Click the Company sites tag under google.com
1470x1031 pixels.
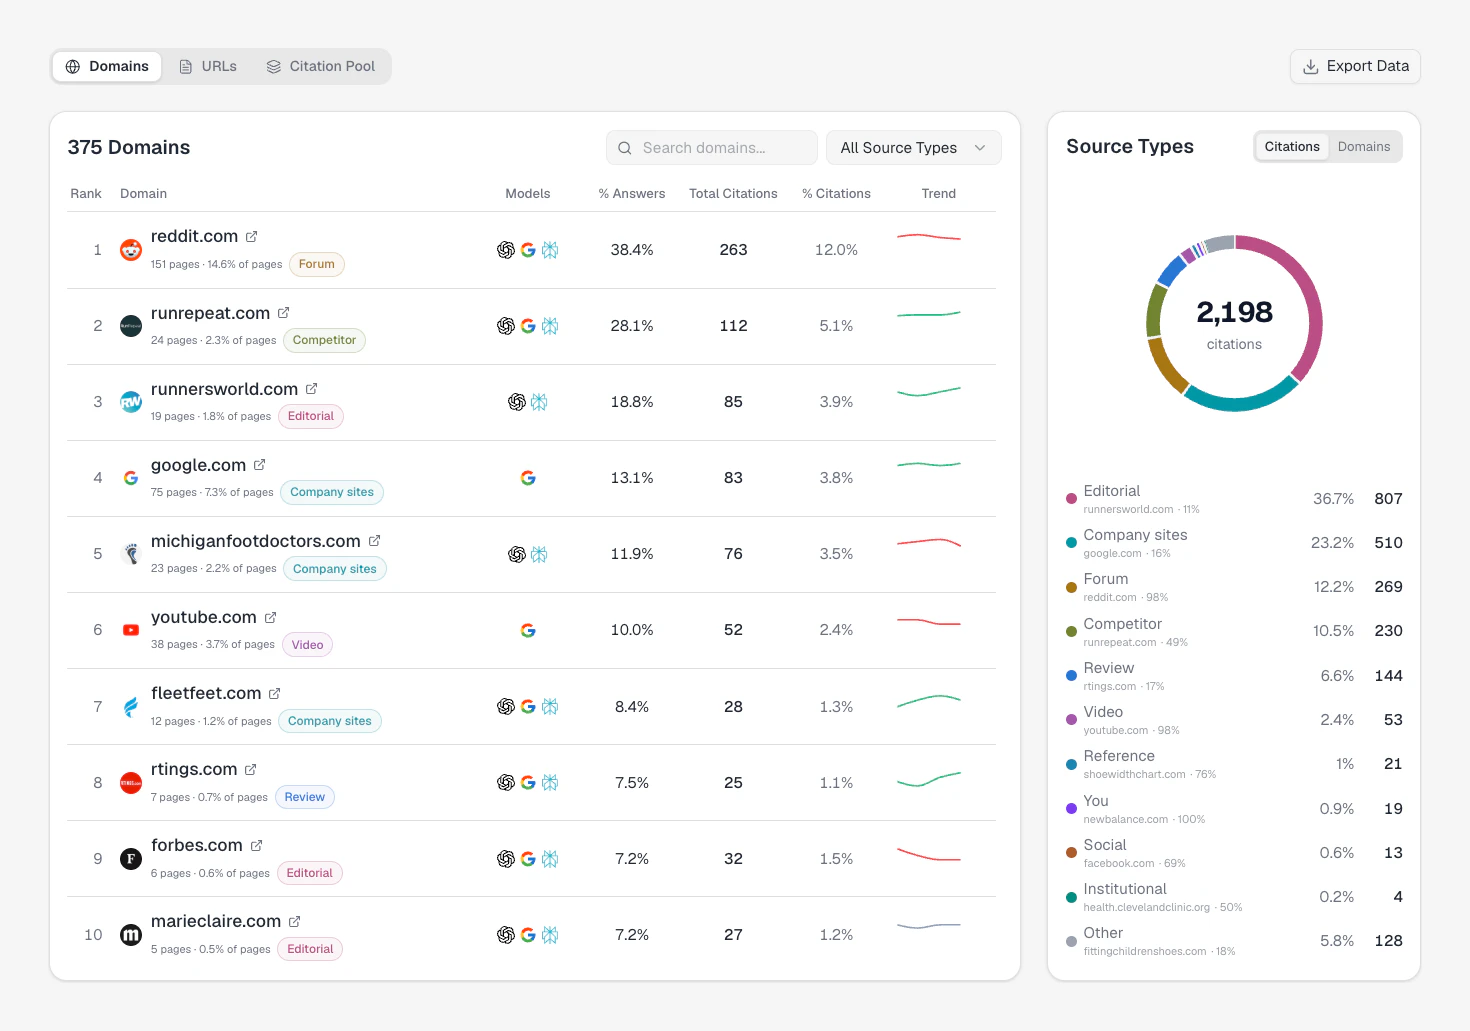coord(332,493)
